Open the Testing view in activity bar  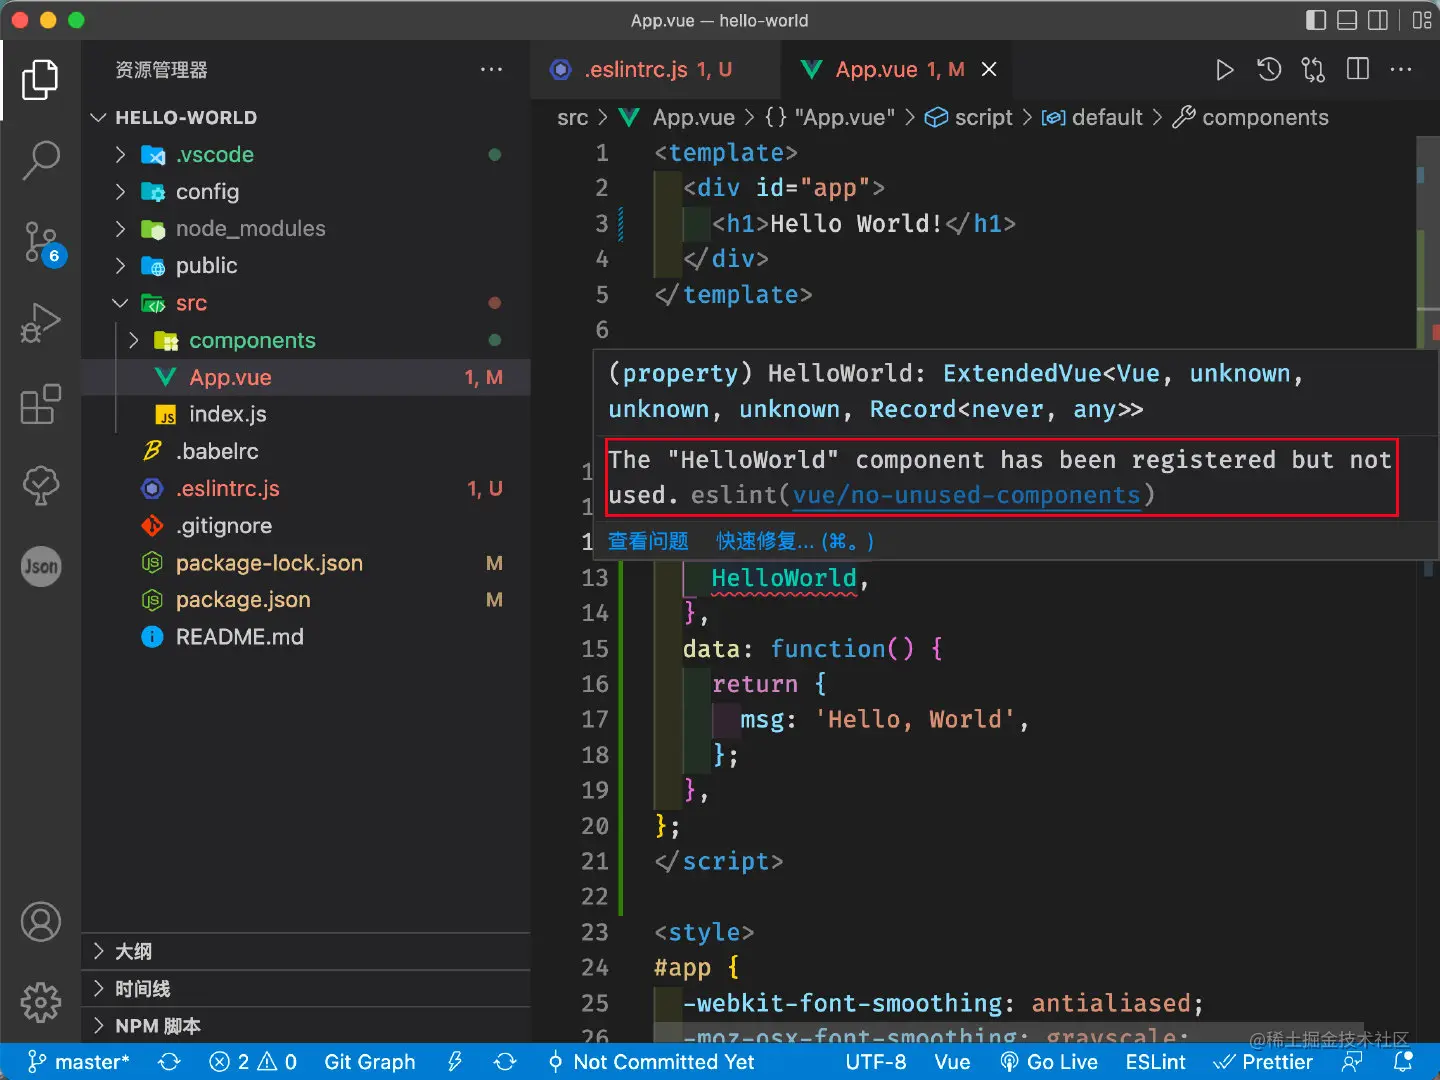tap(40, 486)
